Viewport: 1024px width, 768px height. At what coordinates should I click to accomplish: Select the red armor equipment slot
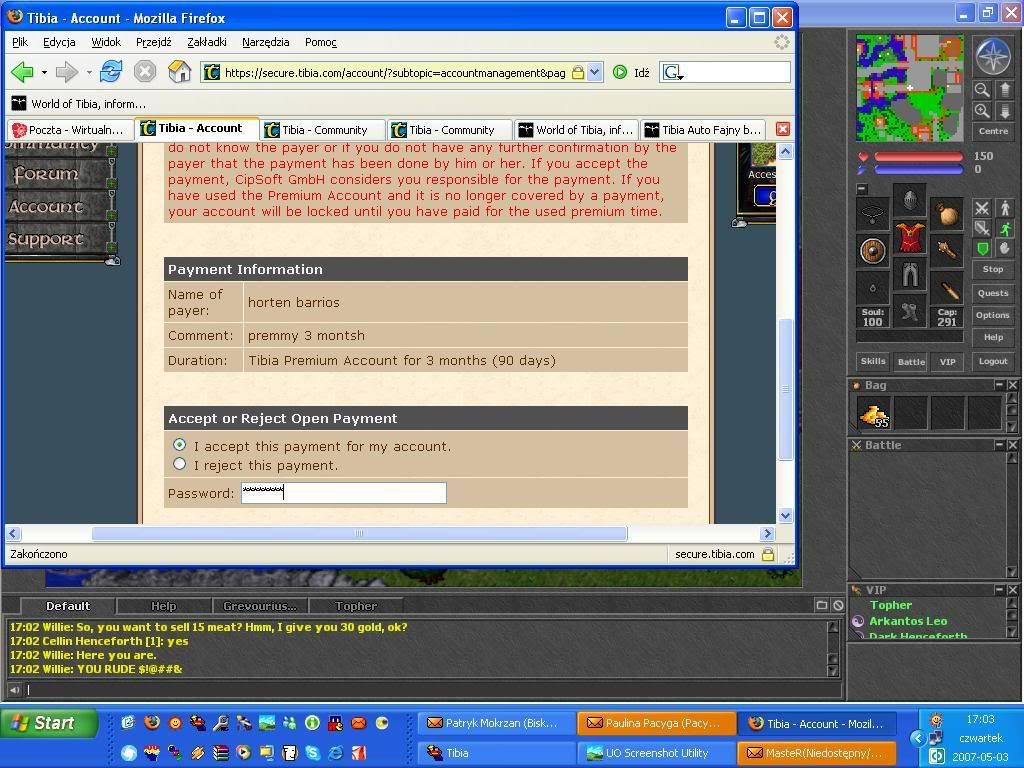910,238
